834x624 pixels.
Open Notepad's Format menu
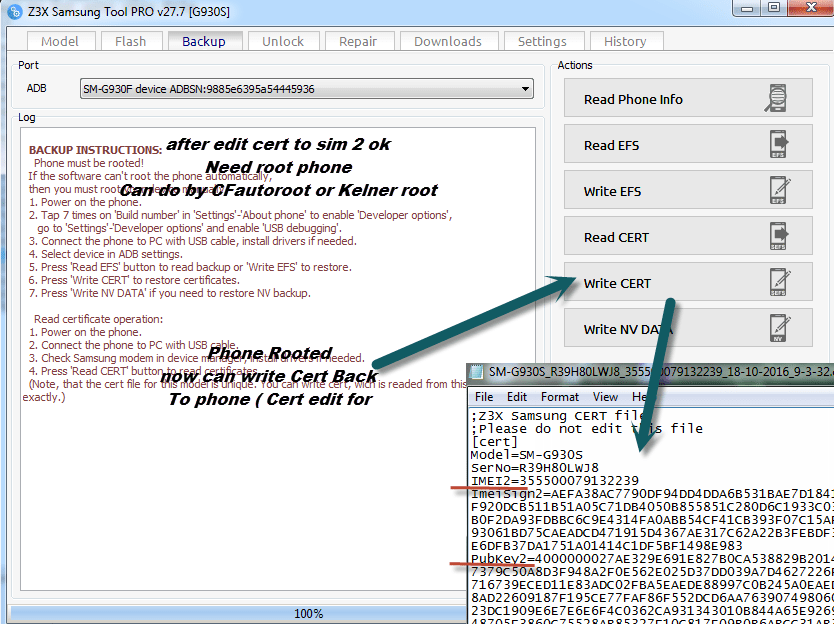pyautogui.click(x=560, y=397)
